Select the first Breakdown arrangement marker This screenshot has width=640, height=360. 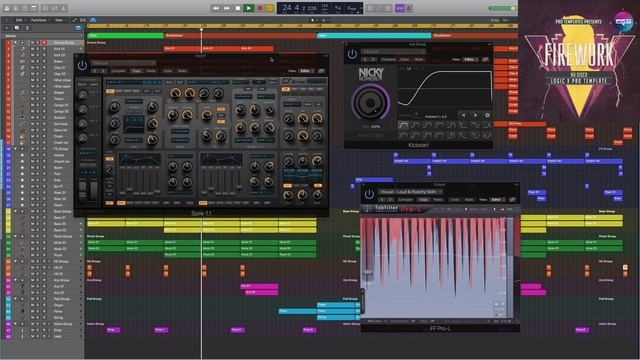point(240,36)
